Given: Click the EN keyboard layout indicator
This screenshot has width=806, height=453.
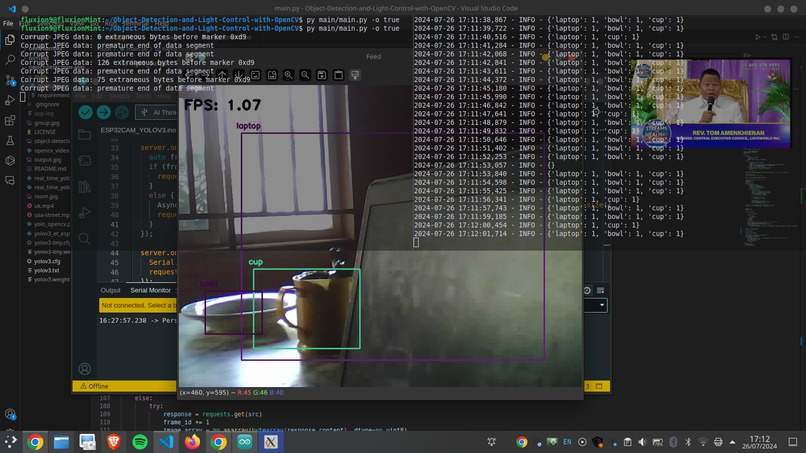Looking at the screenshot, I should coord(567,442).
